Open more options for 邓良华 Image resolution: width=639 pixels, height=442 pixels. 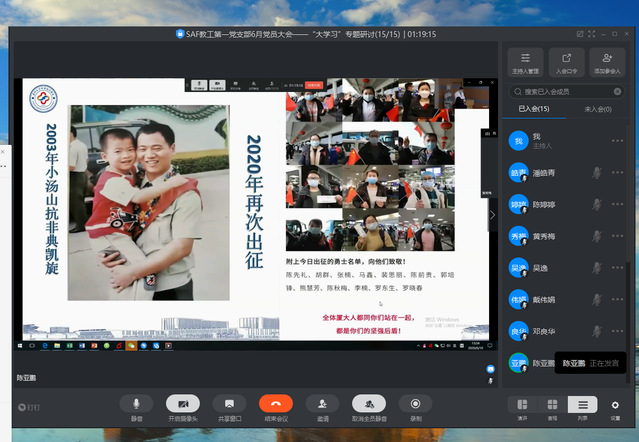click(x=617, y=331)
